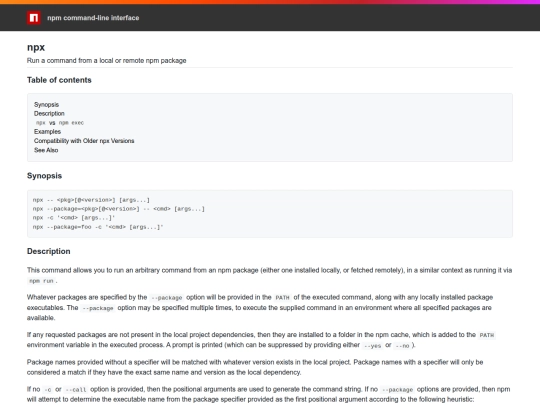
Task: Click the Synopsis section heading
Action: point(44,176)
